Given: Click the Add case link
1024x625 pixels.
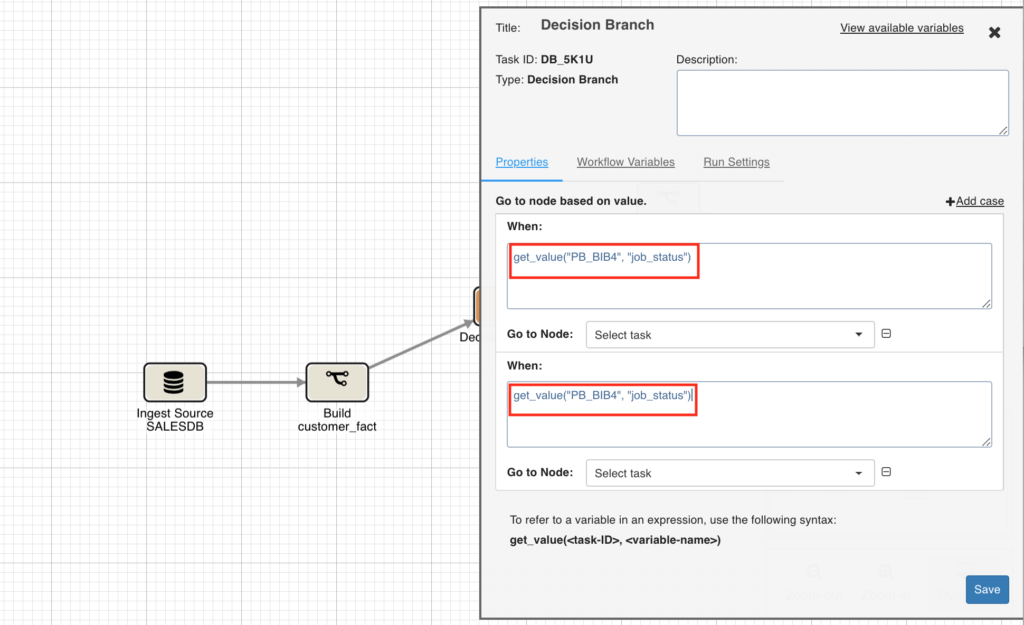Looking at the screenshot, I should pos(979,201).
